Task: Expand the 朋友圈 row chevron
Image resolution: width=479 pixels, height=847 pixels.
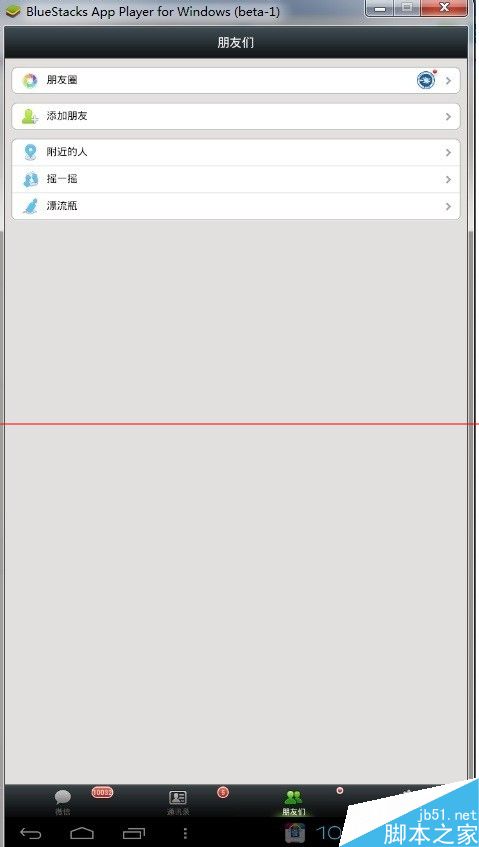Action: coord(448,80)
